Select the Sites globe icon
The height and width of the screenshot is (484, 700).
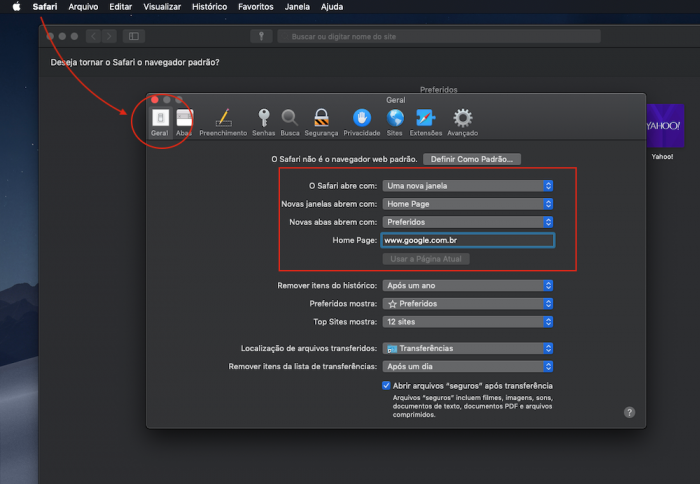click(x=395, y=121)
